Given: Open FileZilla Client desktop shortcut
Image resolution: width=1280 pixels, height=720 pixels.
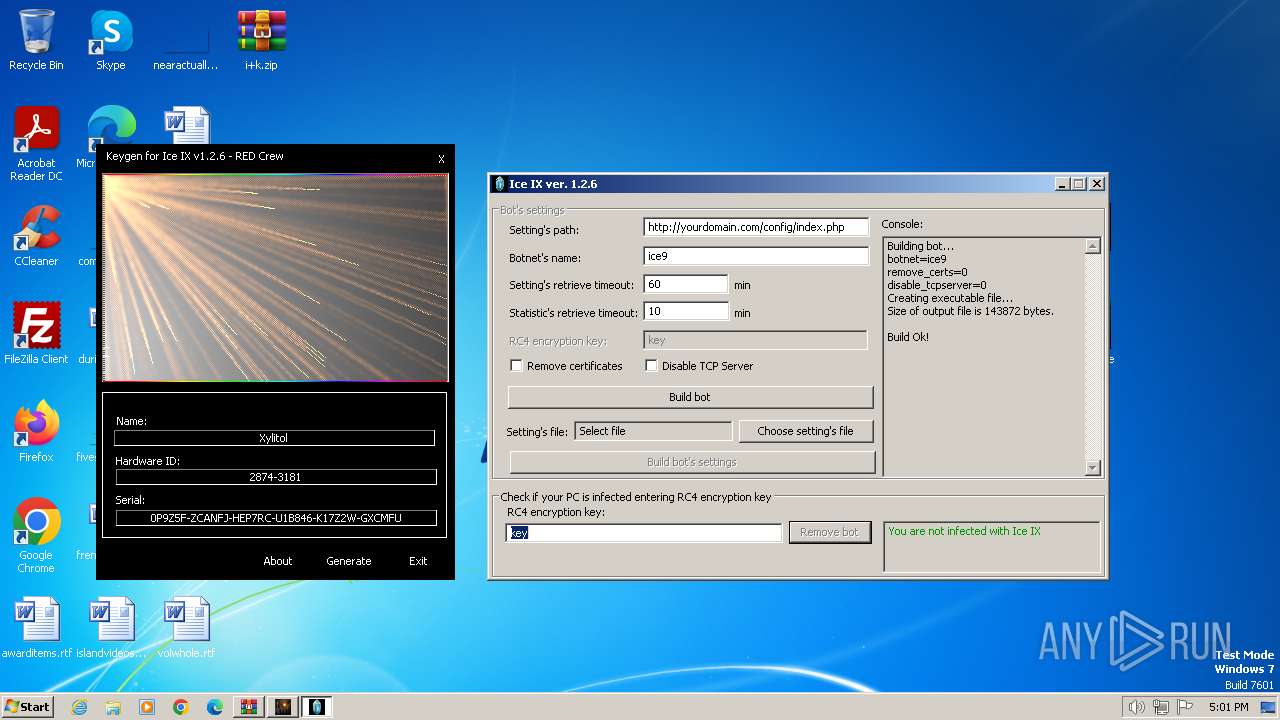Looking at the screenshot, I should pos(36,334).
